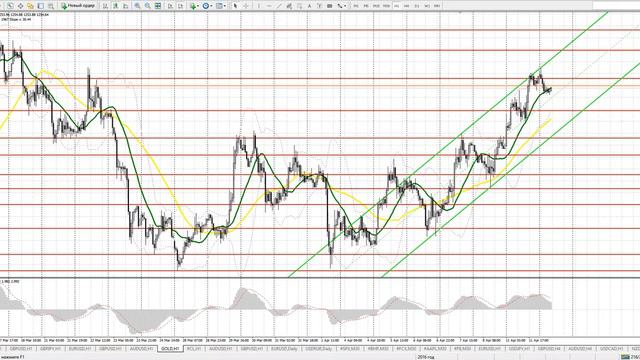Expand the arrows objects dropdown arrow
This screenshot has height=360, width=640.
click(x=345, y=6)
